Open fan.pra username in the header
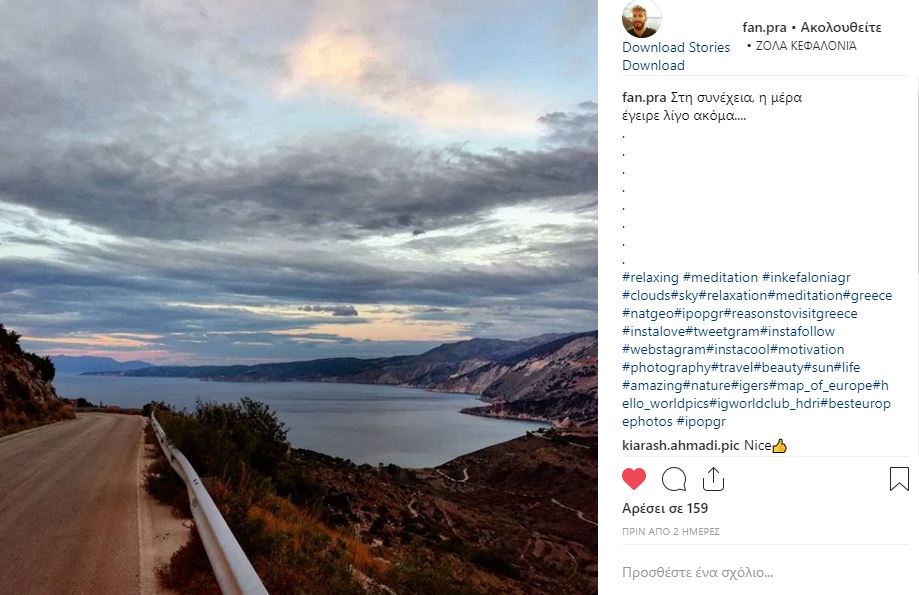 click(x=764, y=28)
